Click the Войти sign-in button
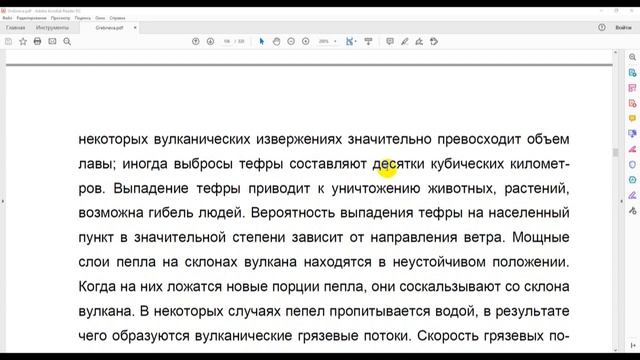This screenshot has height=360, width=640. (623, 27)
